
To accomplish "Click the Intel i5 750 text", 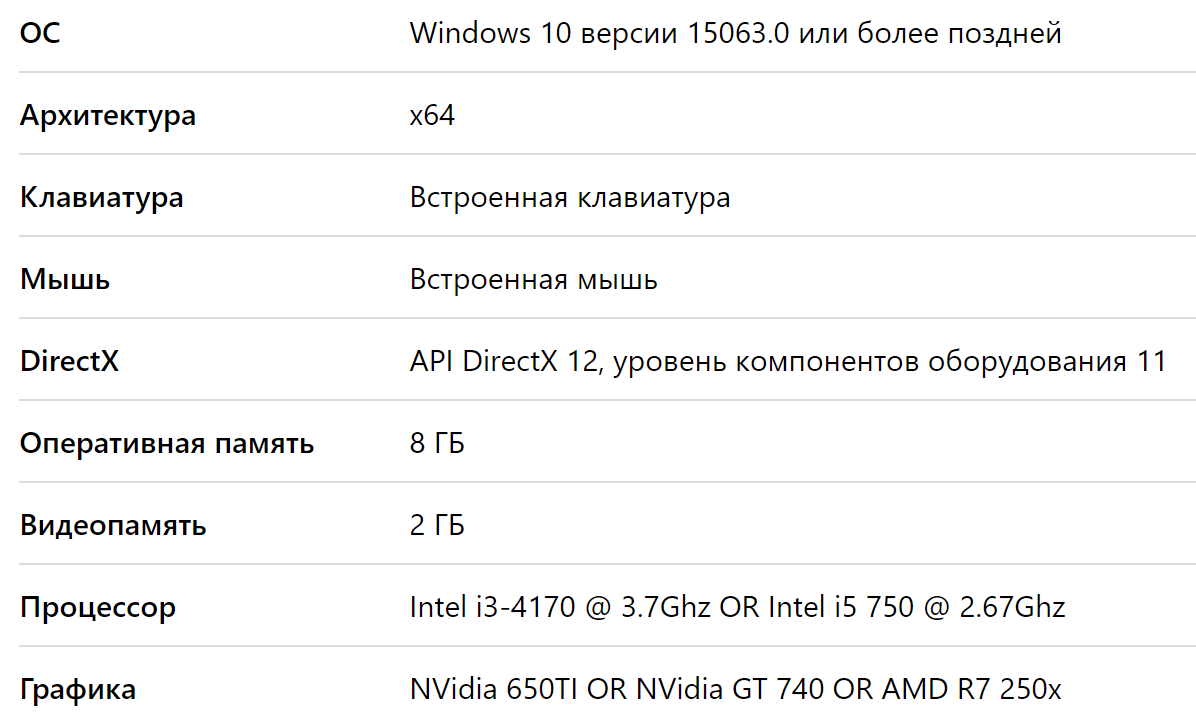I will point(841,608).
